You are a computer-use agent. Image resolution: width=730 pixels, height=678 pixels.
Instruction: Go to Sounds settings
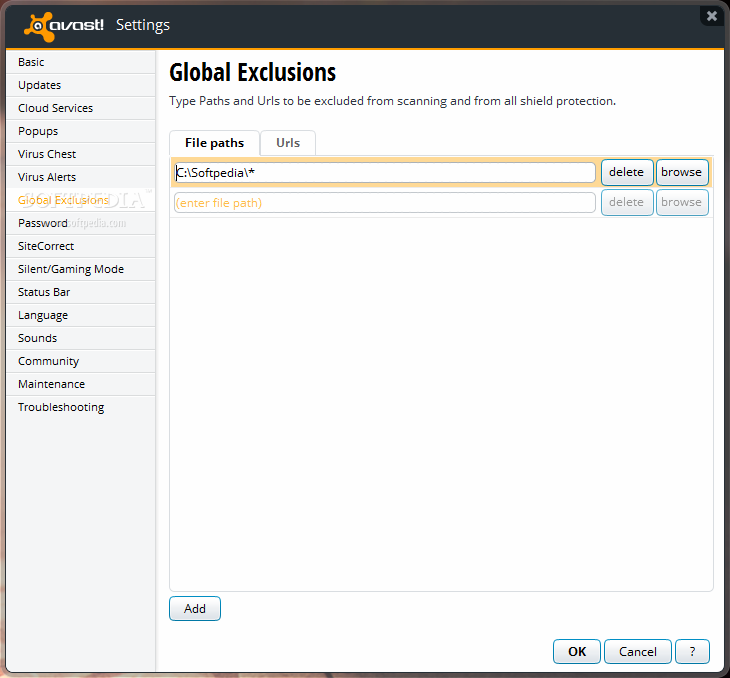click(81, 338)
